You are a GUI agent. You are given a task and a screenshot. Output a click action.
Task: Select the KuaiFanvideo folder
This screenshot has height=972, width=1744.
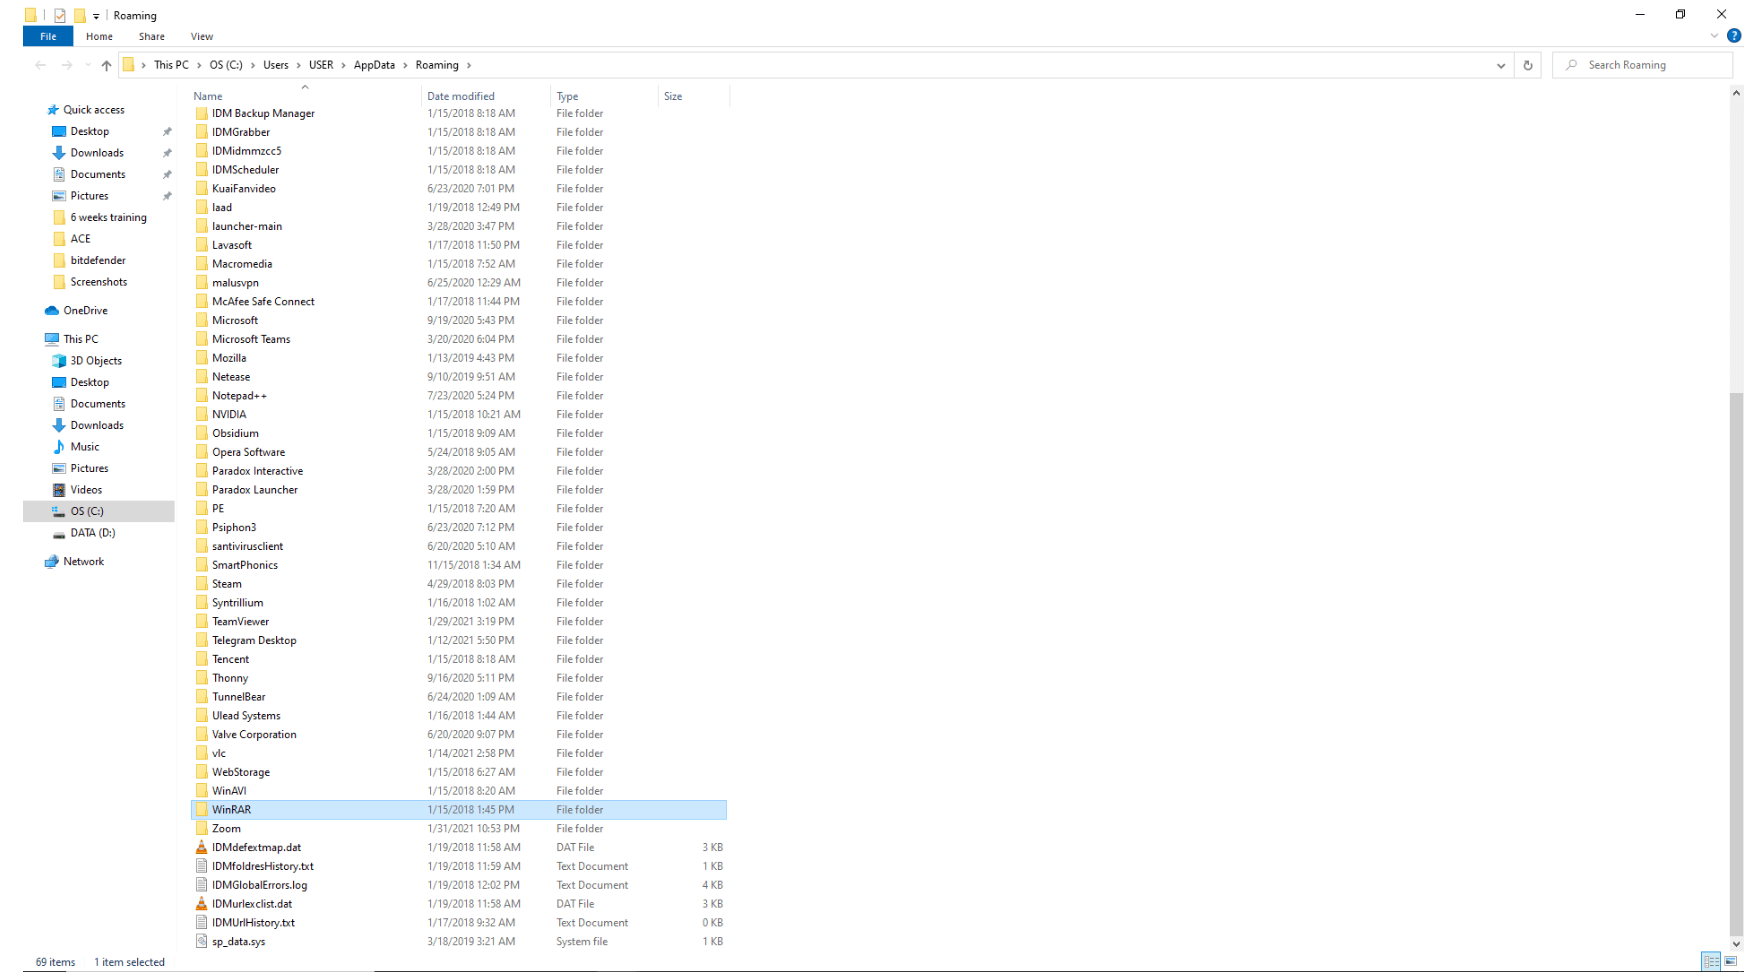[243, 188]
